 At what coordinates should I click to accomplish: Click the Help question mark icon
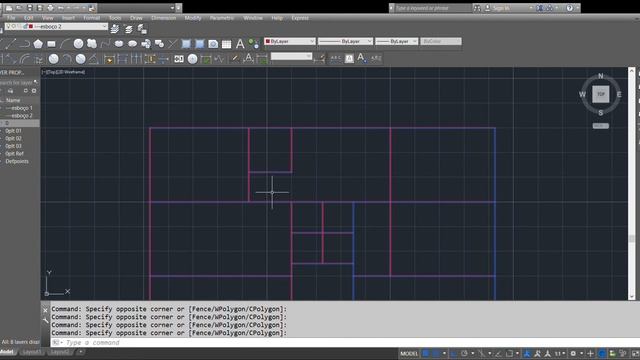pos(569,8)
